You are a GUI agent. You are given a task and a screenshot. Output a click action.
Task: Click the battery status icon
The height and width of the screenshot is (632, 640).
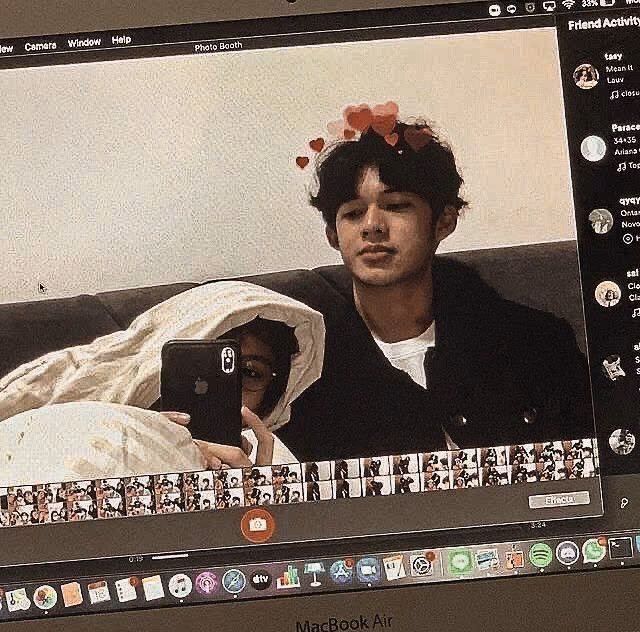[607, 2]
